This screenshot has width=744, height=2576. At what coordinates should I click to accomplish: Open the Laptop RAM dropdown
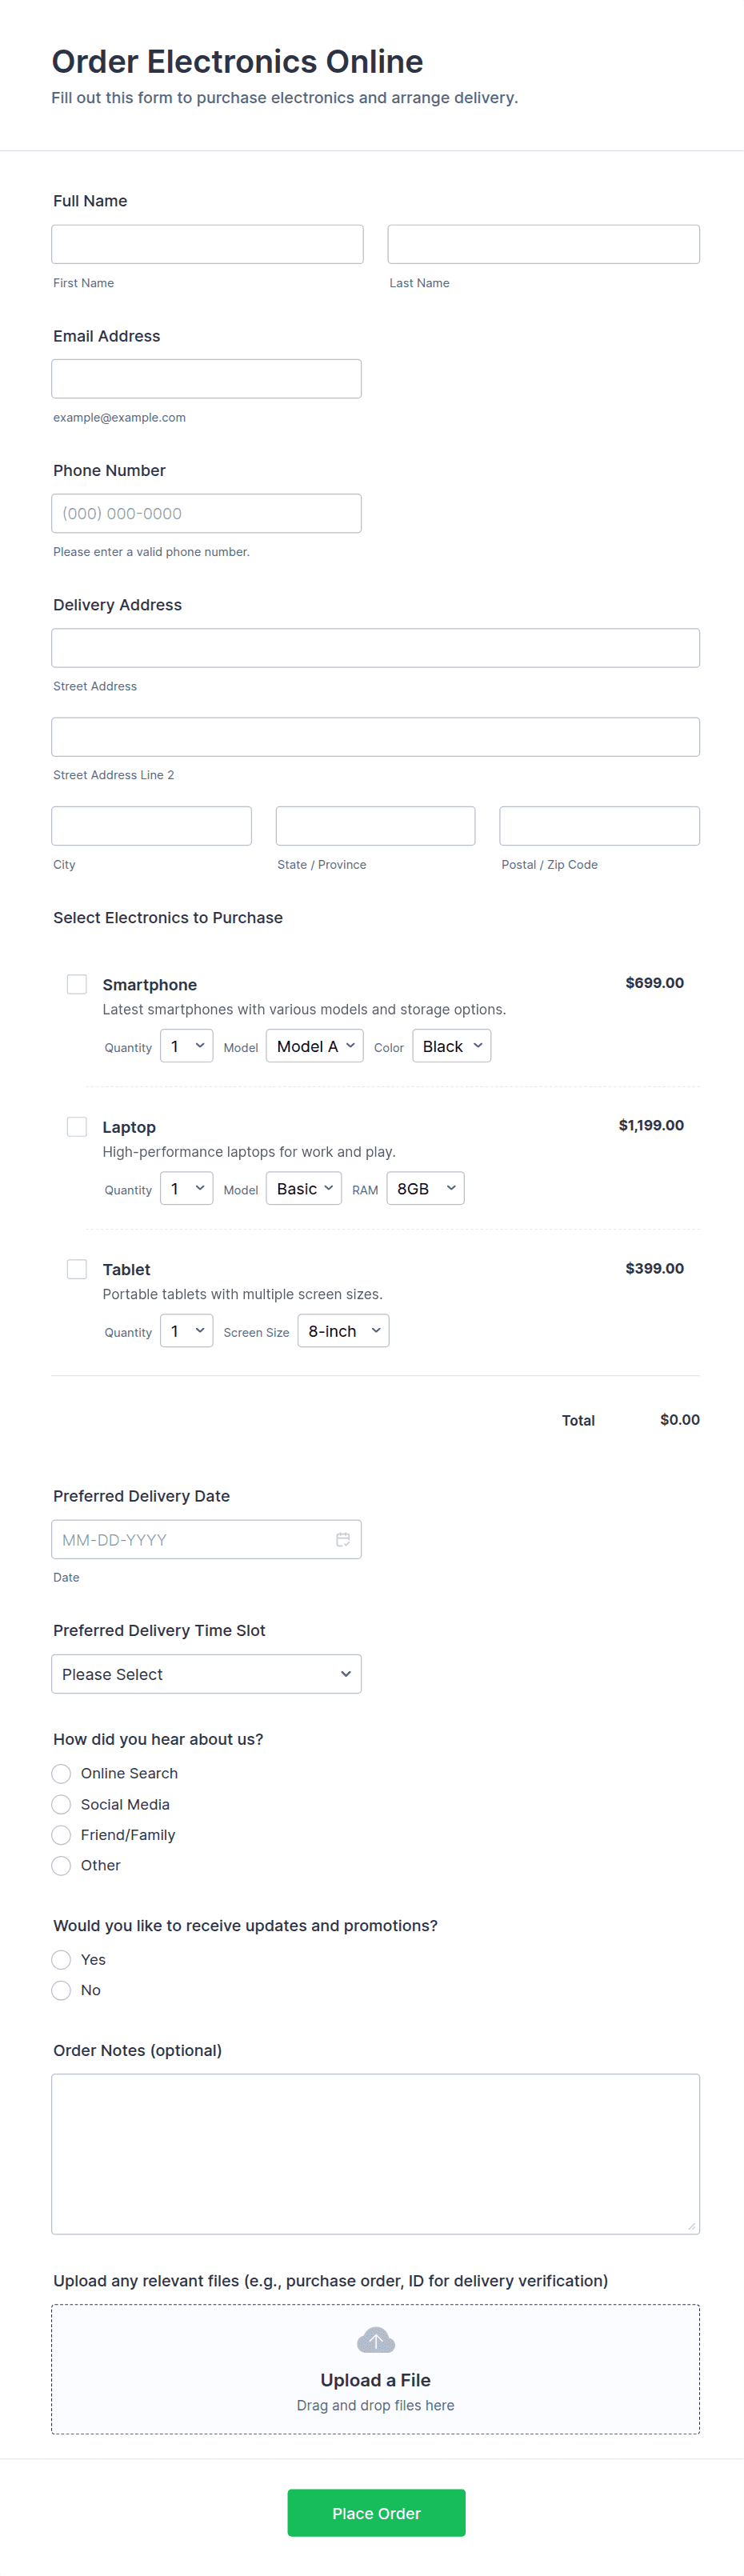[425, 1188]
